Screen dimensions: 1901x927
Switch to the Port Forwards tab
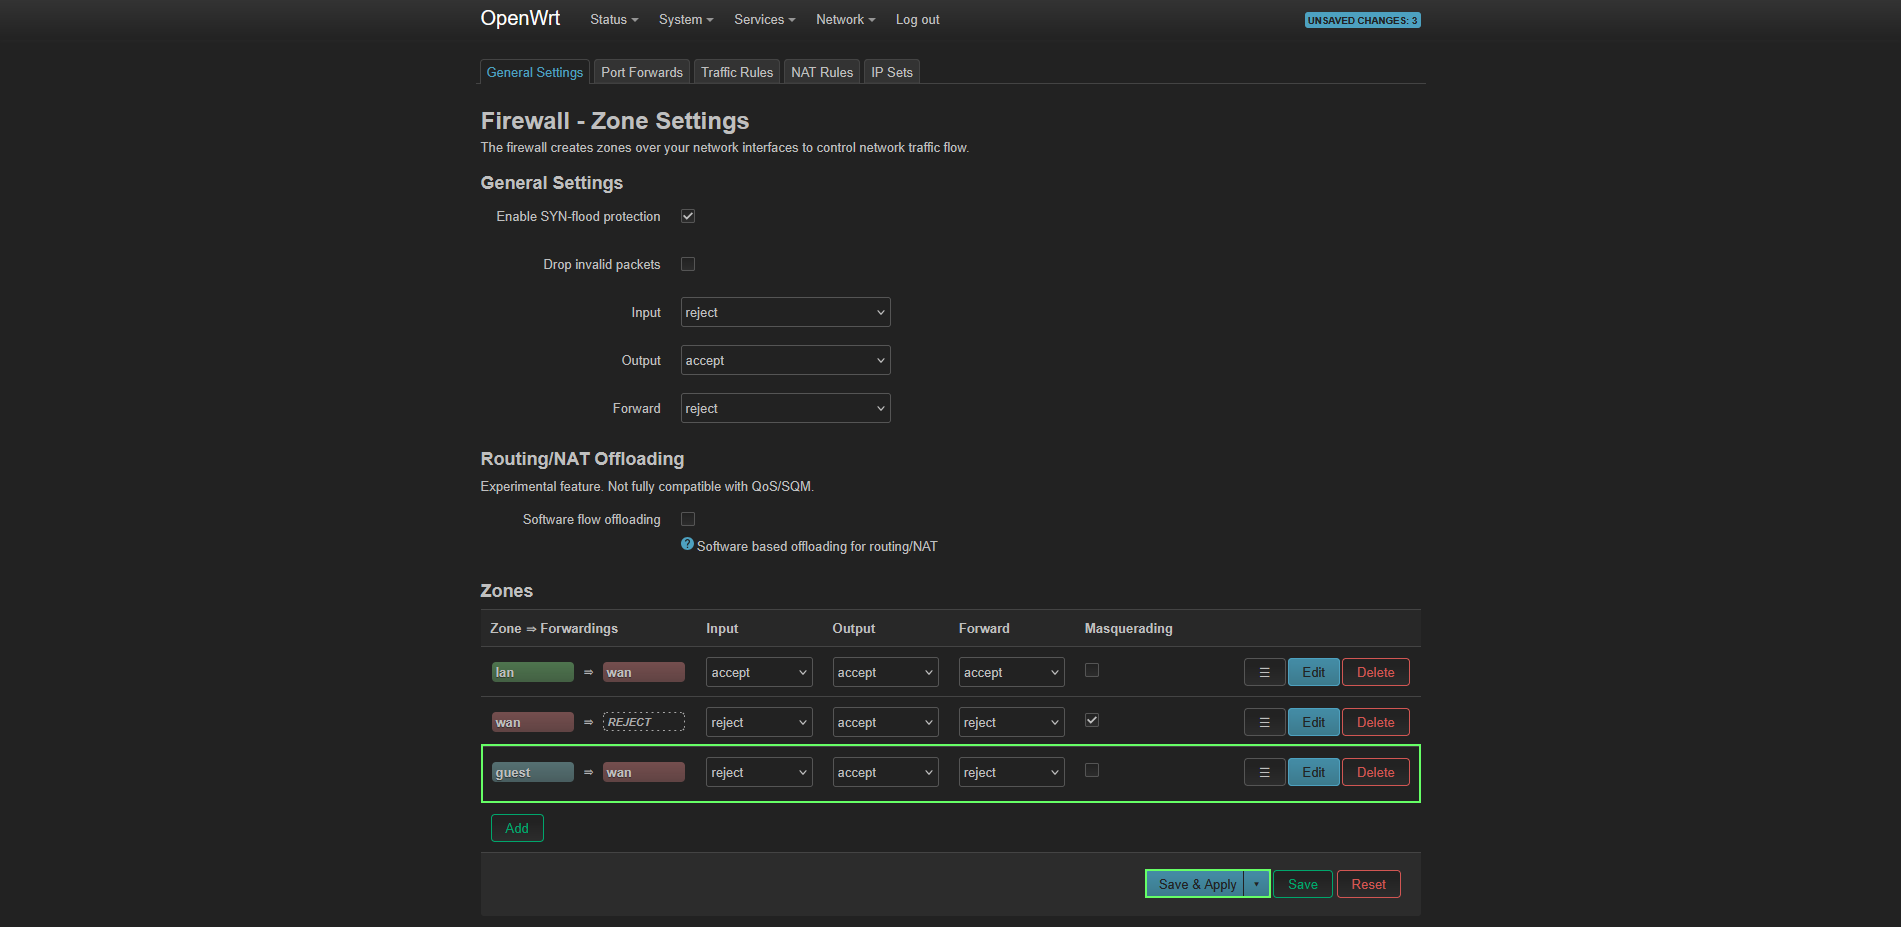642,72
